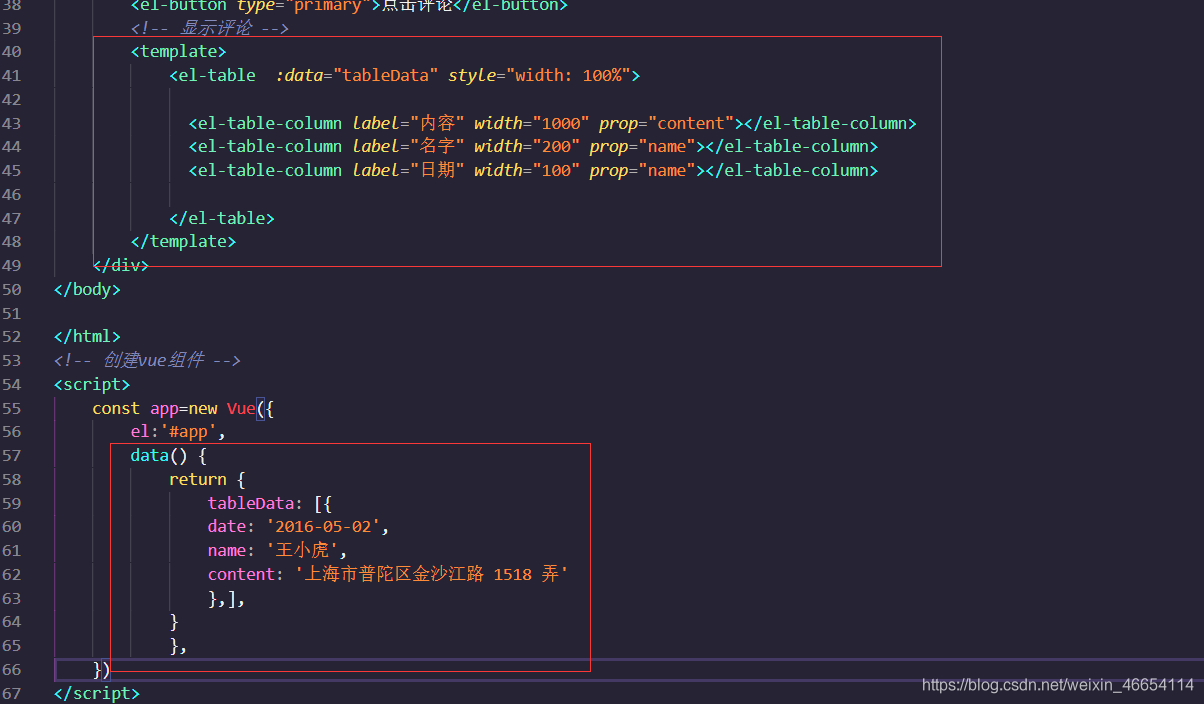Click the "new" keyword on line 55
The height and width of the screenshot is (704, 1204).
point(202,408)
